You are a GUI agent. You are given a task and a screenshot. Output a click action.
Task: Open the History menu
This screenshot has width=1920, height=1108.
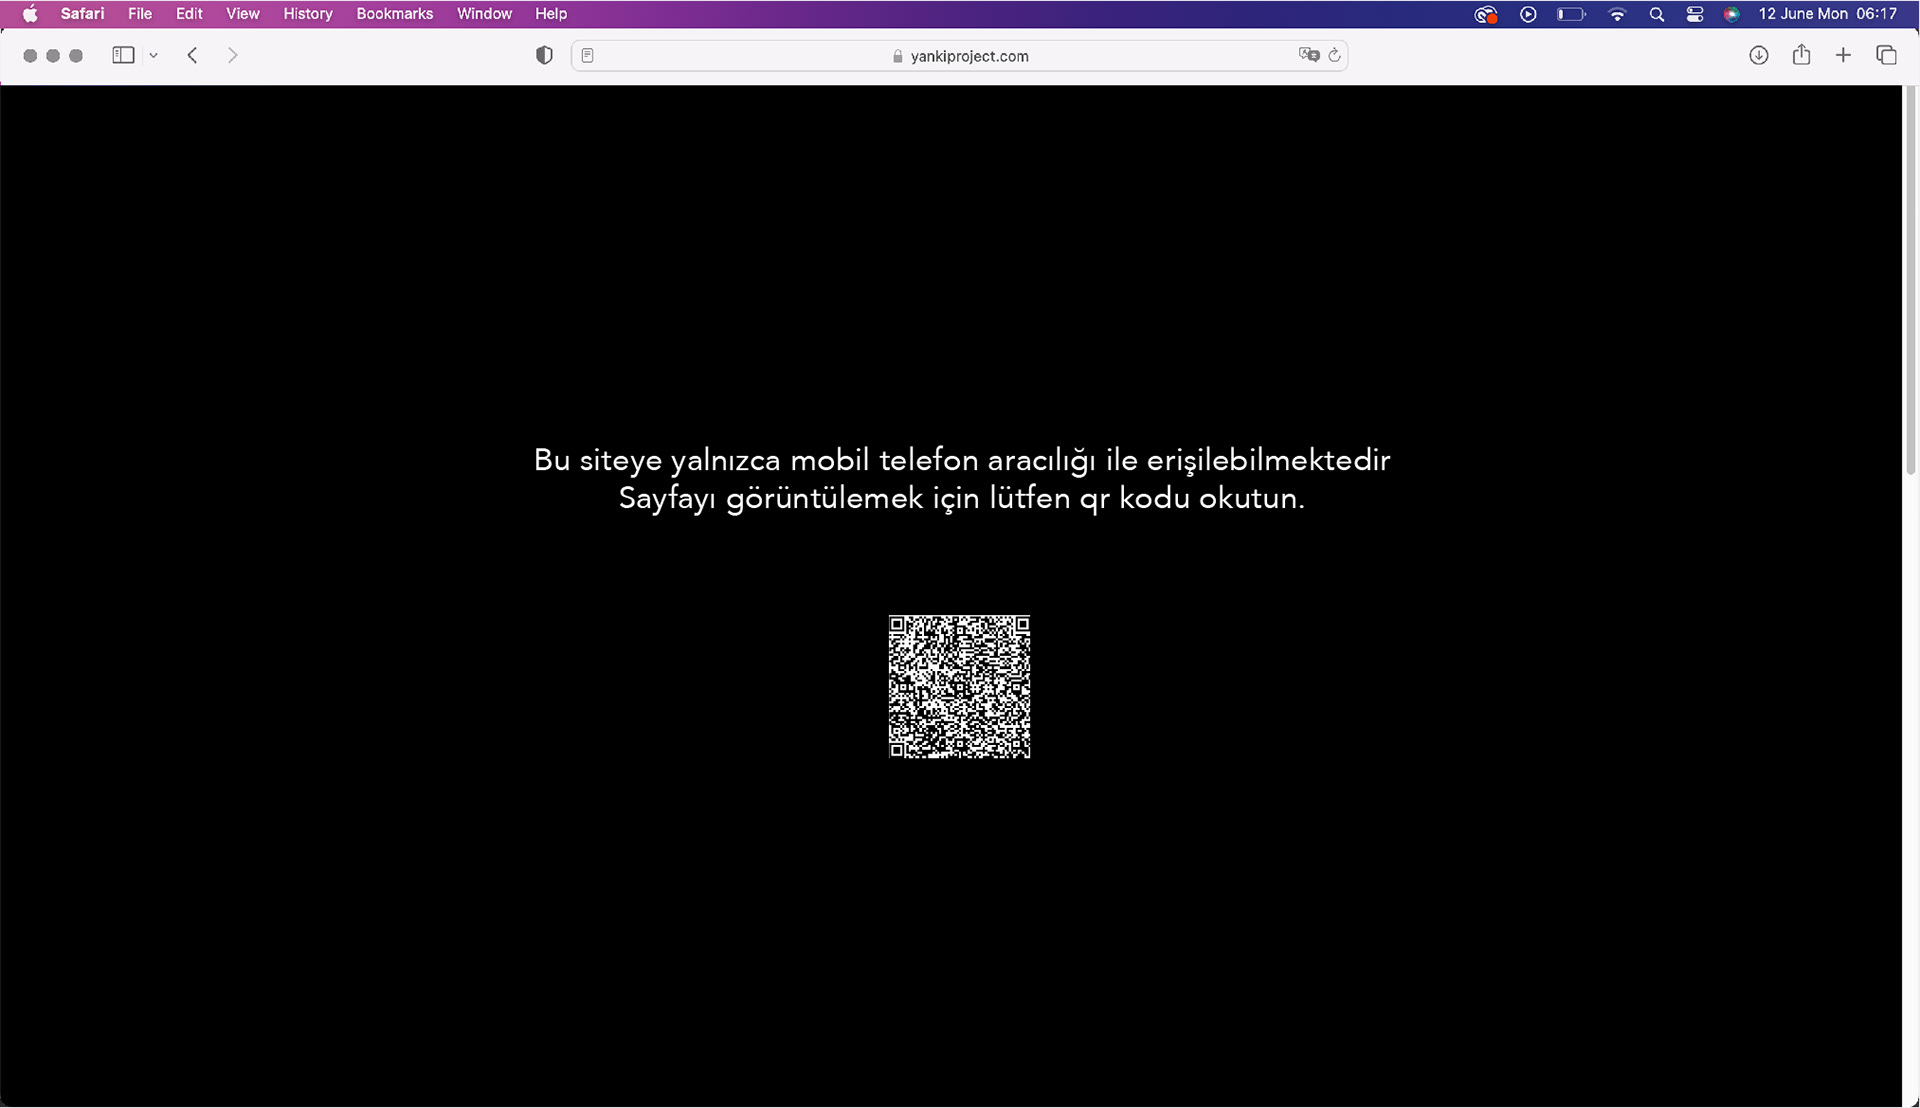coord(307,14)
